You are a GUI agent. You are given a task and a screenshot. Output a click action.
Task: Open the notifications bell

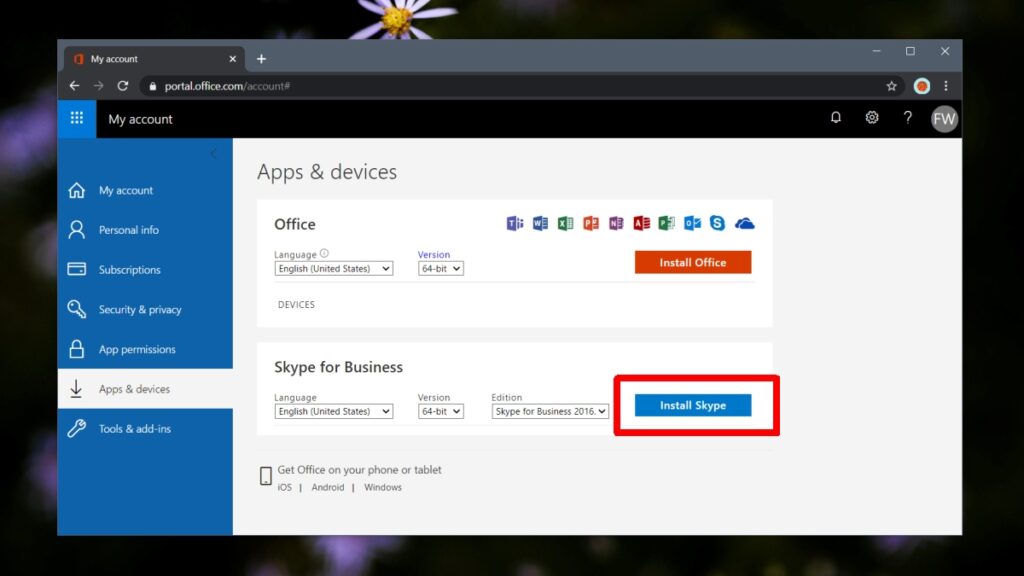836,118
